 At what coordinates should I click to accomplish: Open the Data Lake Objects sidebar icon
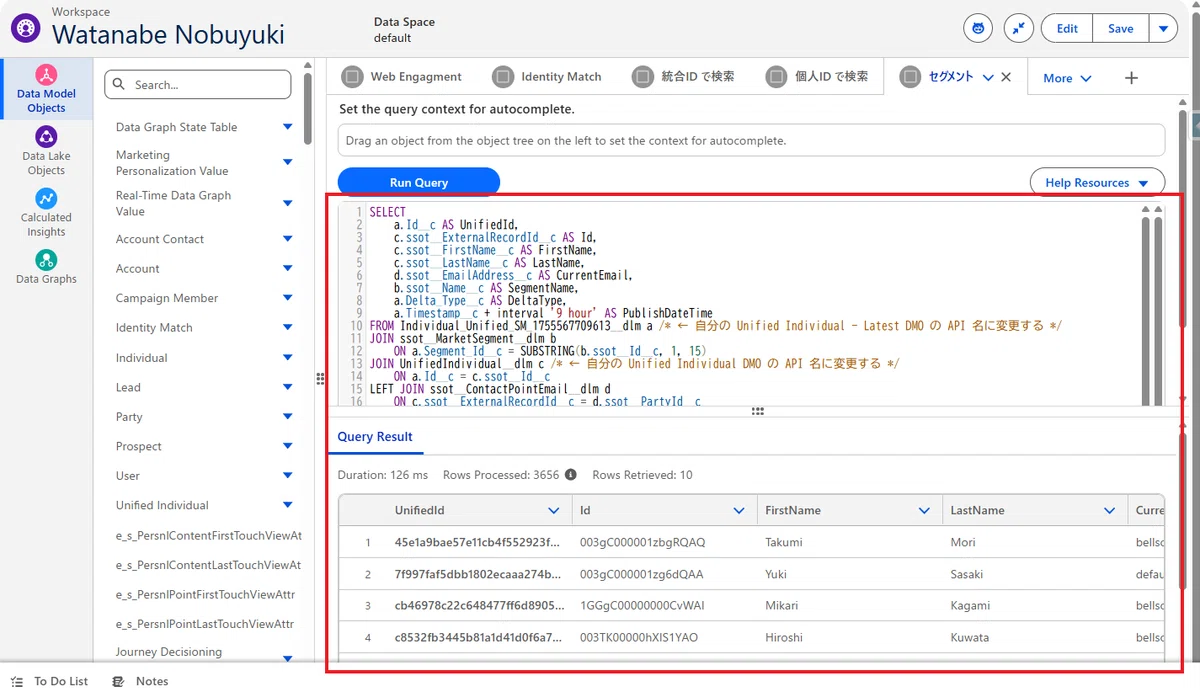(46, 137)
